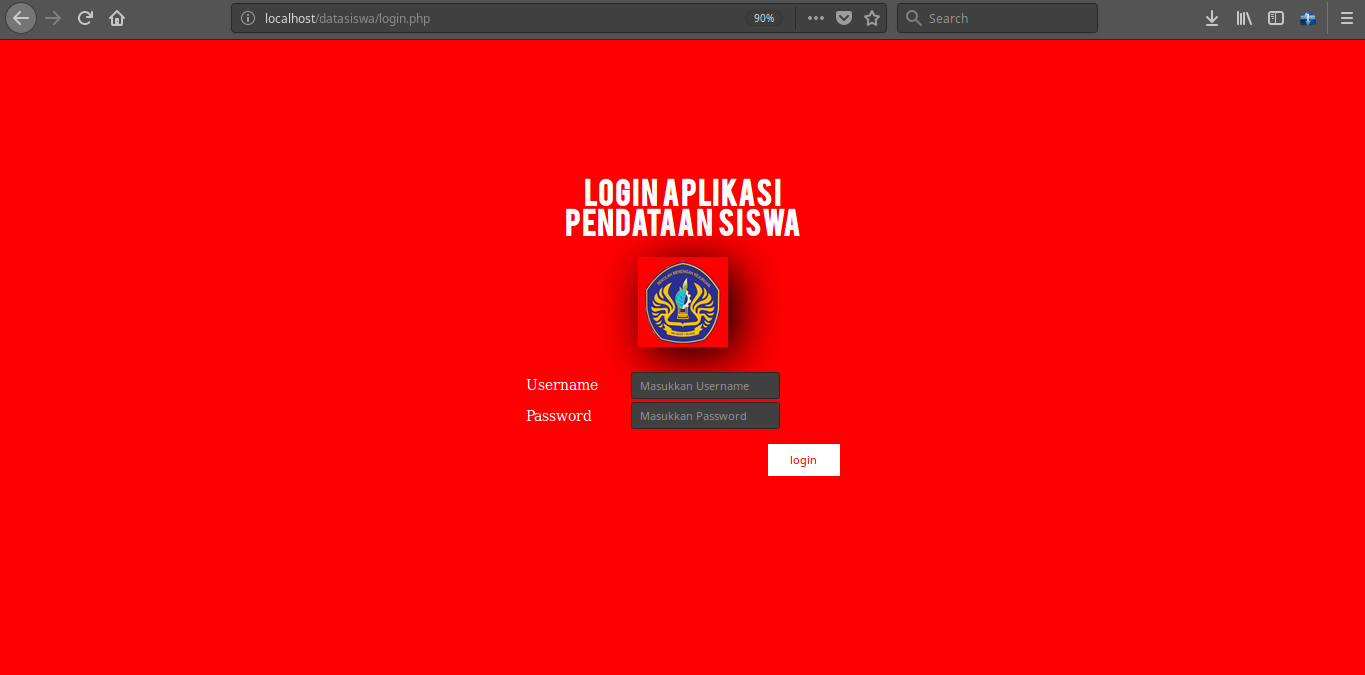Click the Firefox downloads arrow icon
Image resolution: width=1365 pixels, height=675 pixels.
pos(1211,17)
